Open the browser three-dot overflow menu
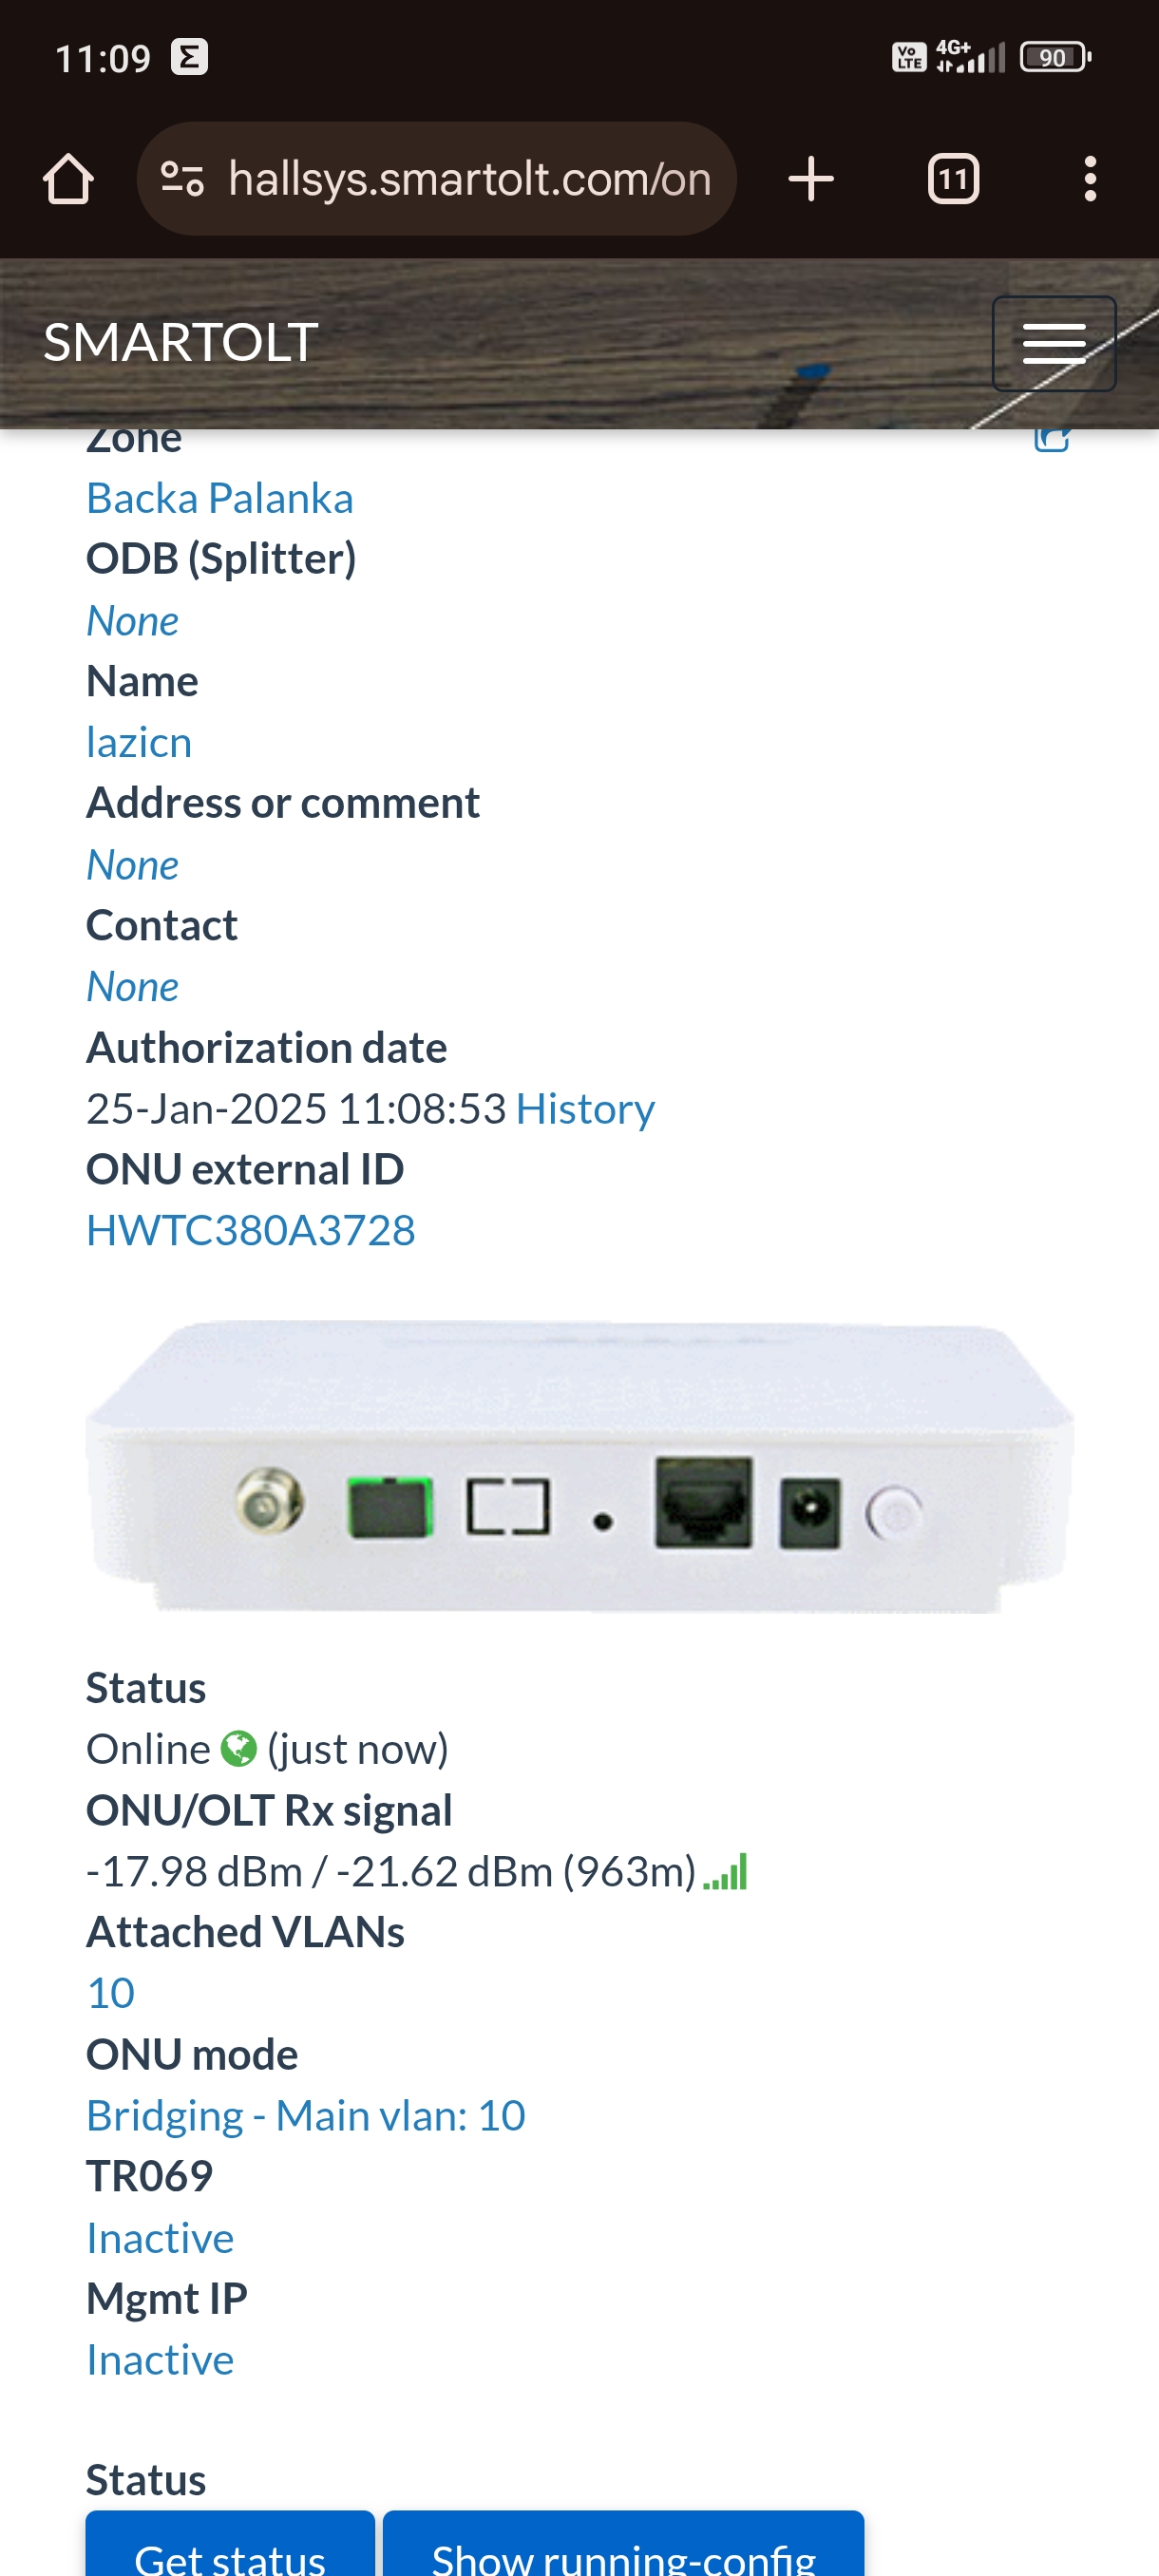The image size is (1159, 2576). pos(1090,179)
